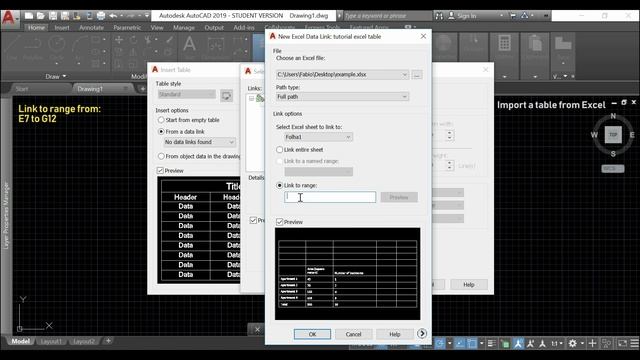Click the New drawing quick access icon
640x360 pixels.
pos(29,16)
